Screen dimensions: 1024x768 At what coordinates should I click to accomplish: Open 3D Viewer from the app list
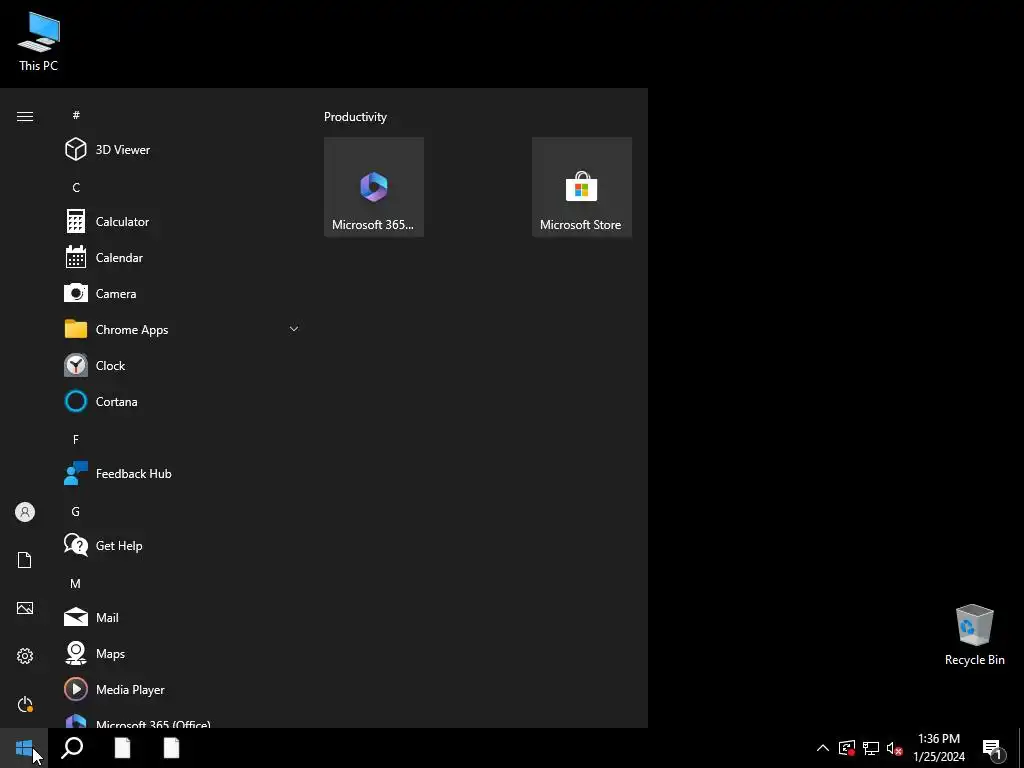[182, 150]
